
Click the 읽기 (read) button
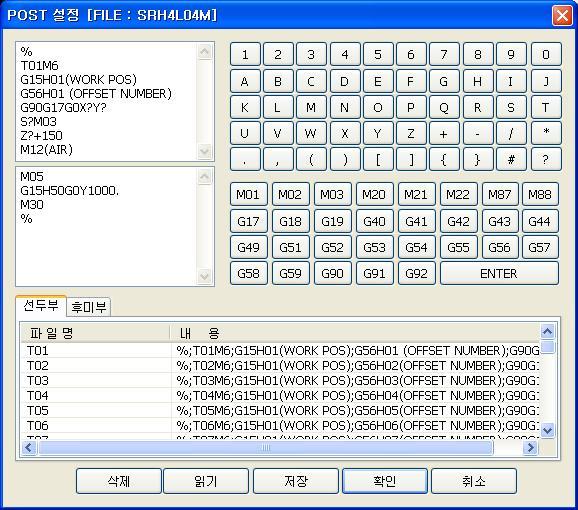[x=206, y=481]
